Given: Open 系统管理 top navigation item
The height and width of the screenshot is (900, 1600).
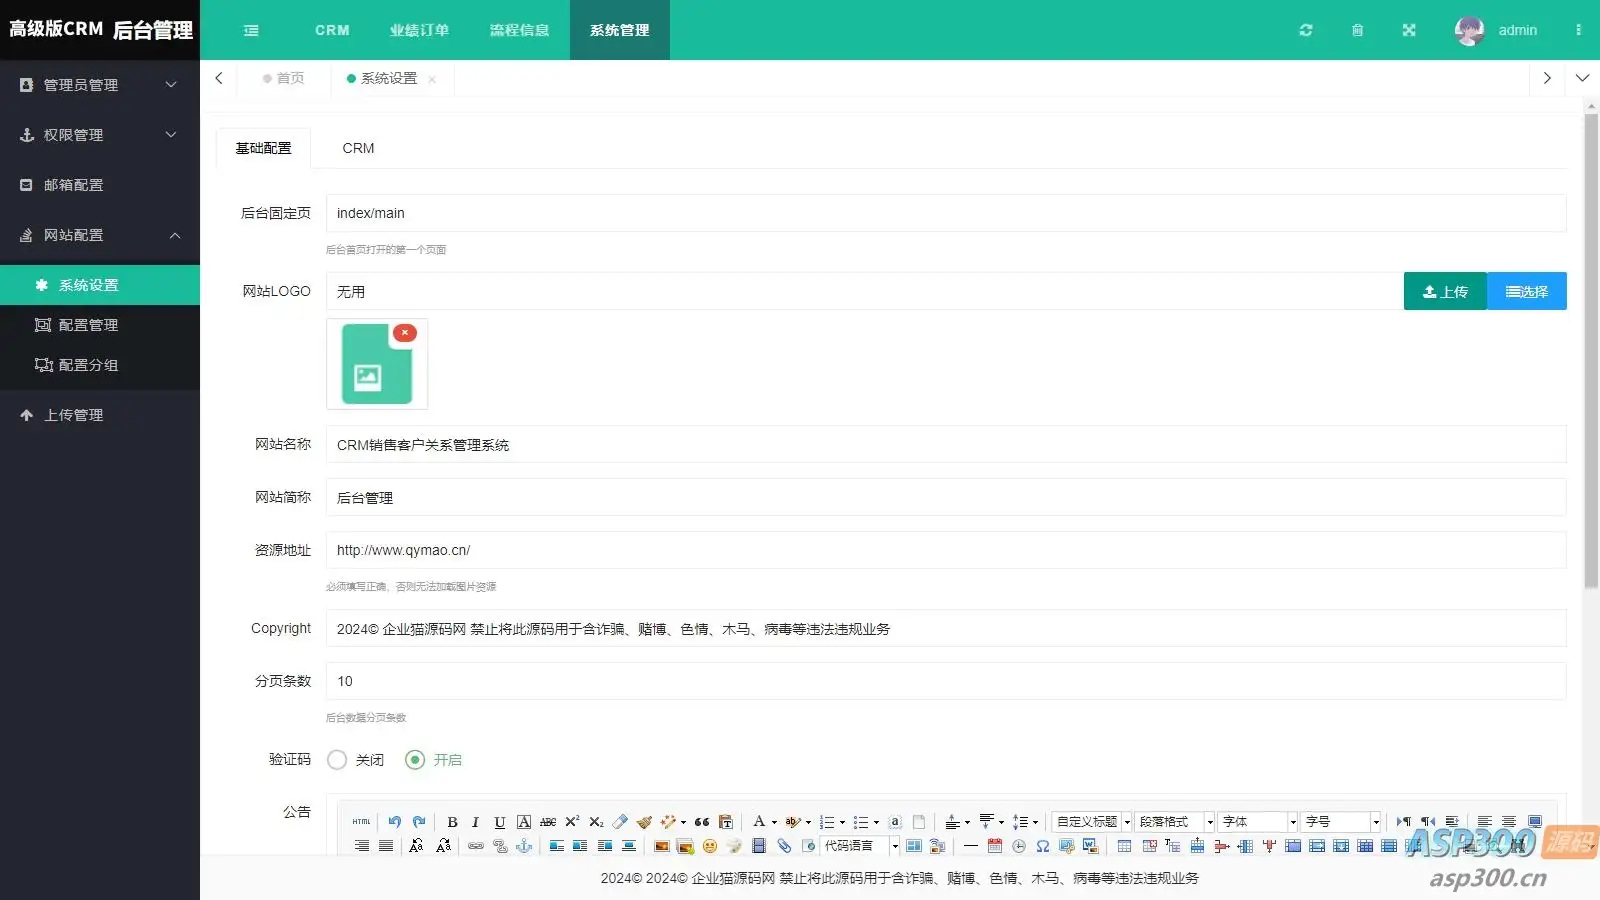Looking at the screenshot, I should pyautogui.click(x=620, y=30).
